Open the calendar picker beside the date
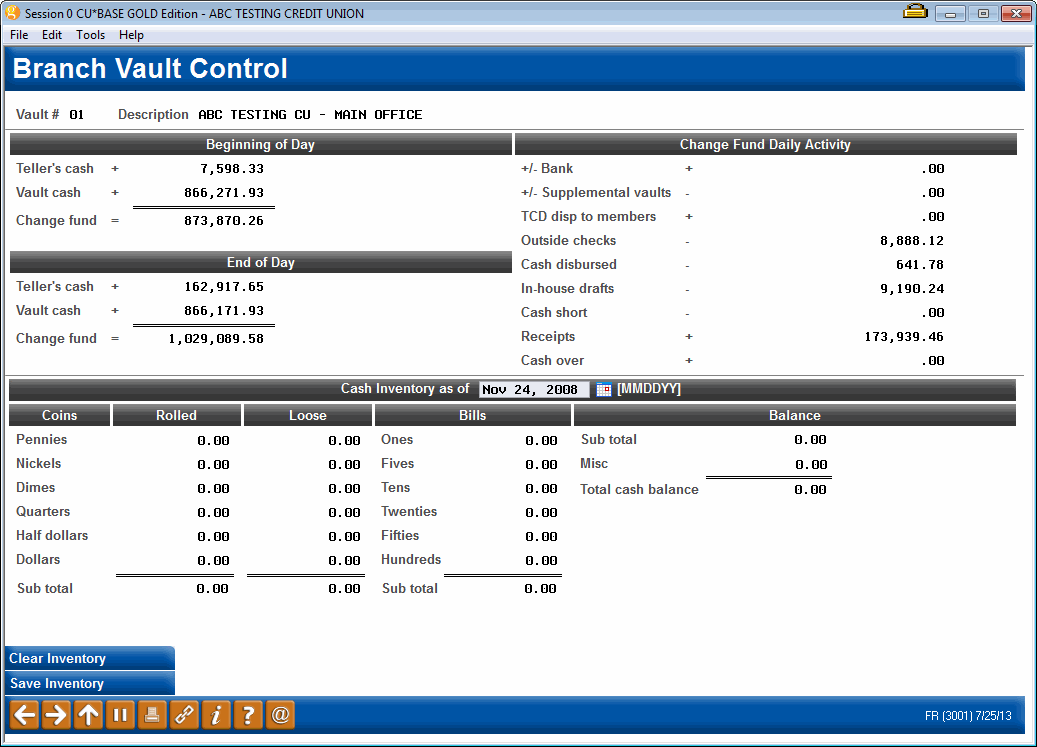 click(x=603, y=390)
